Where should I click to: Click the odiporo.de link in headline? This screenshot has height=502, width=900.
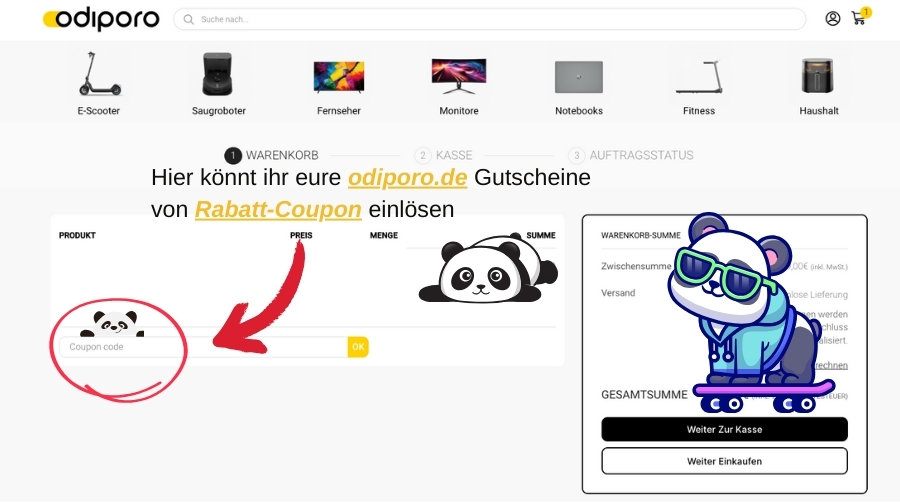[408, 177]
